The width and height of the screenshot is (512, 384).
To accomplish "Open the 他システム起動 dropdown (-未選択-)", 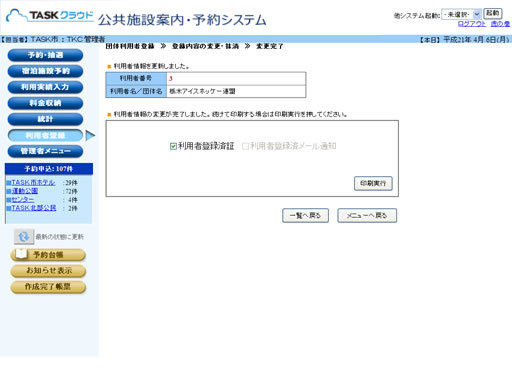I will point(461,14).
